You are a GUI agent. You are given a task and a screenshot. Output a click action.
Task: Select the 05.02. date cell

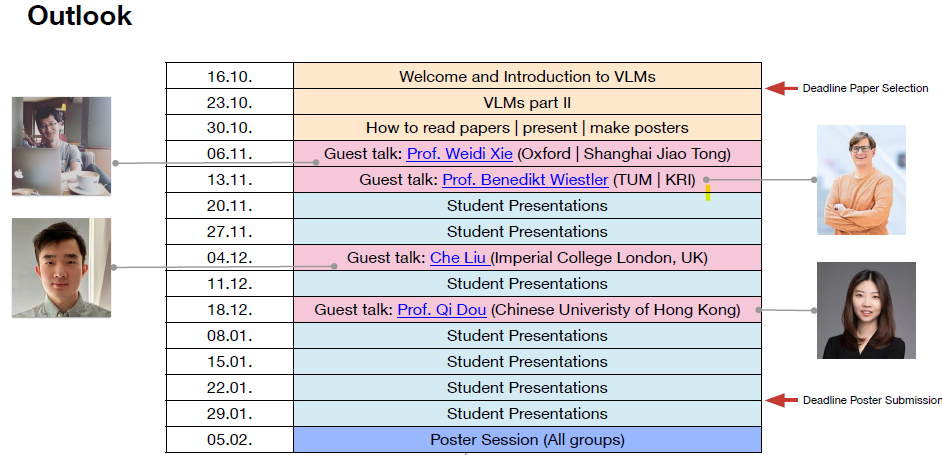click(x=229, y=439)
